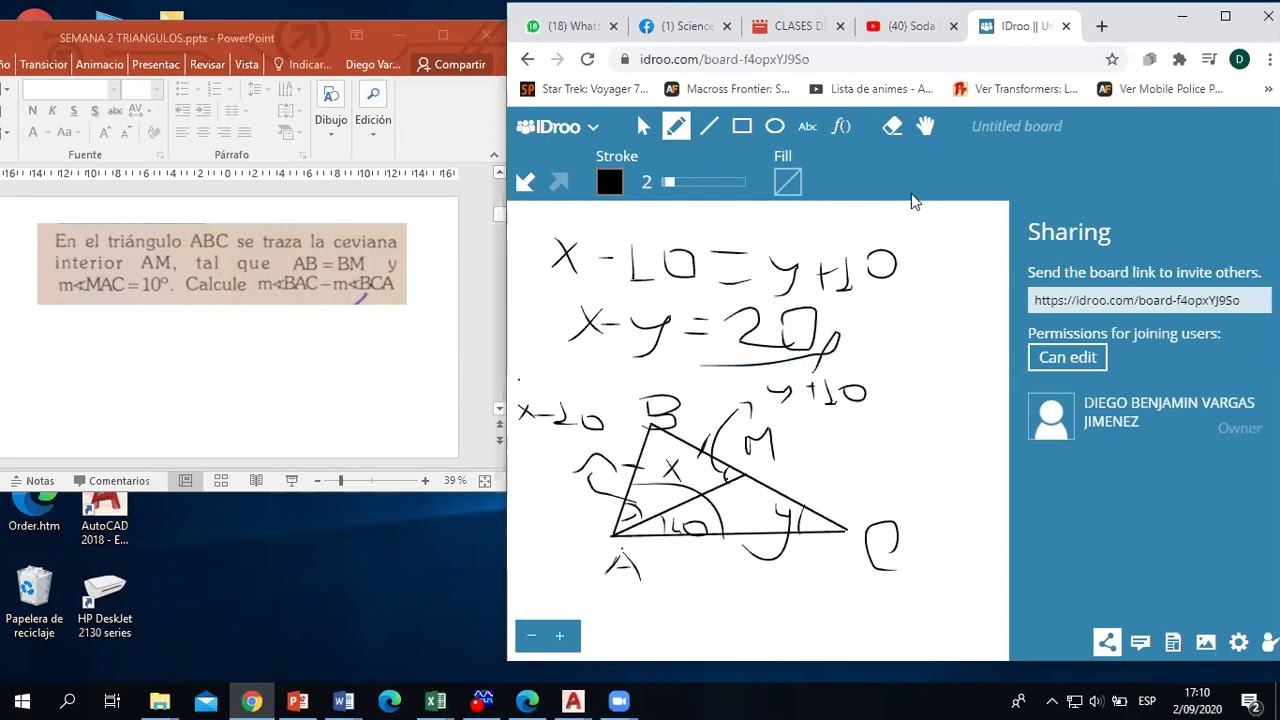Image resolution: width=1280 pixels, height=720 pixels.
Task: Open Revisar ribbon tab
Action: pos(207,64)
